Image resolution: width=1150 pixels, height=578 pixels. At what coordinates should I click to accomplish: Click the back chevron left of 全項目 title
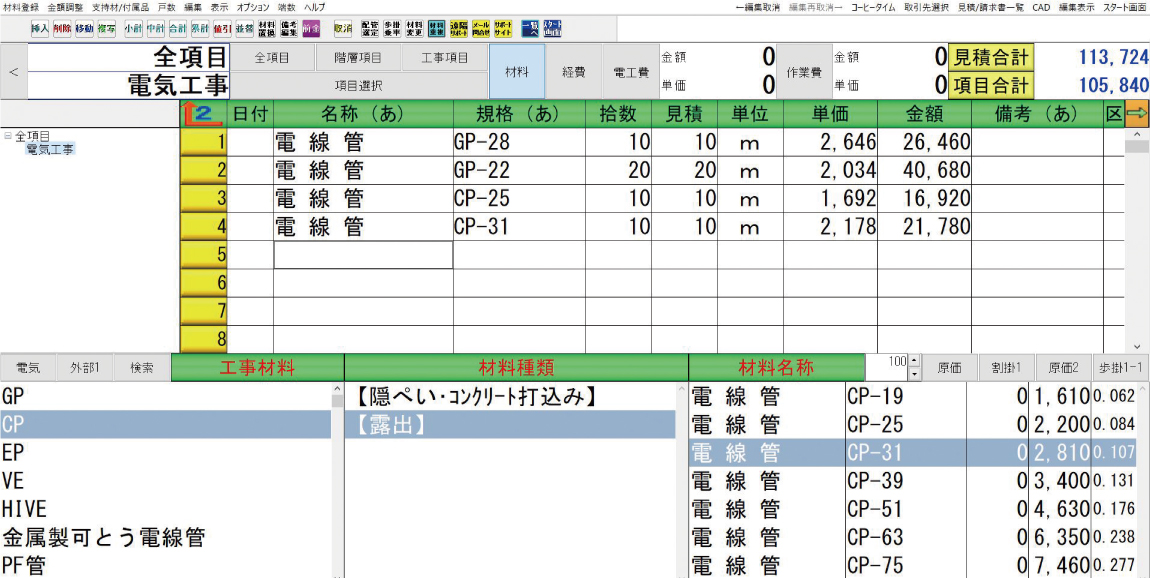(13, 72)
